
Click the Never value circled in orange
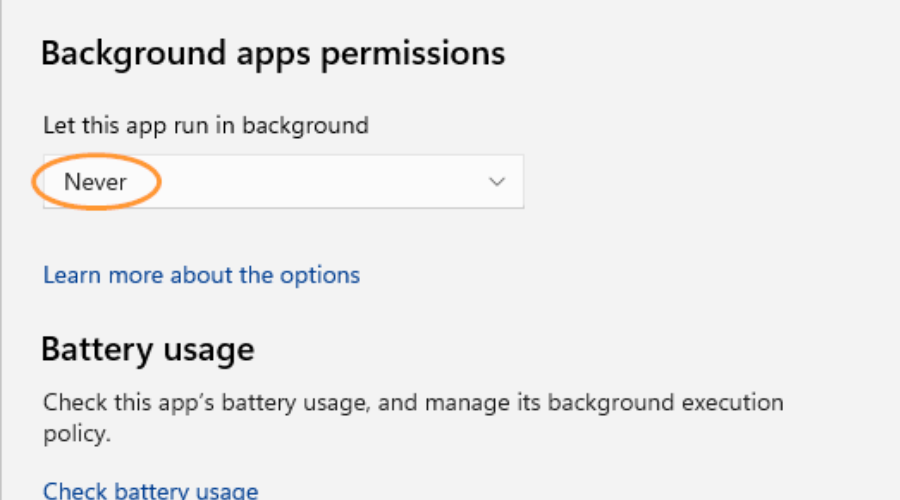(x=96, y=182)
